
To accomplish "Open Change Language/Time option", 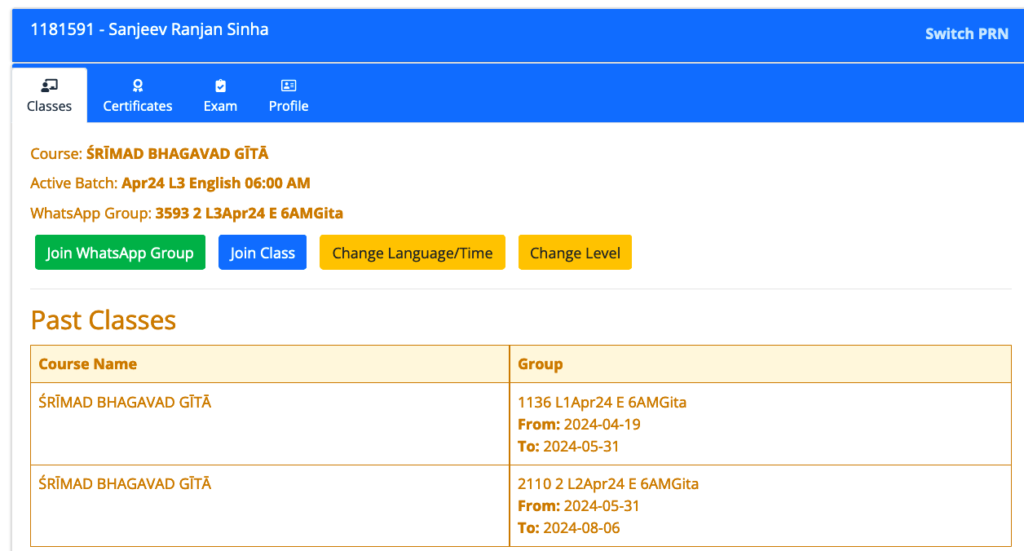I will tap(412, 253).
